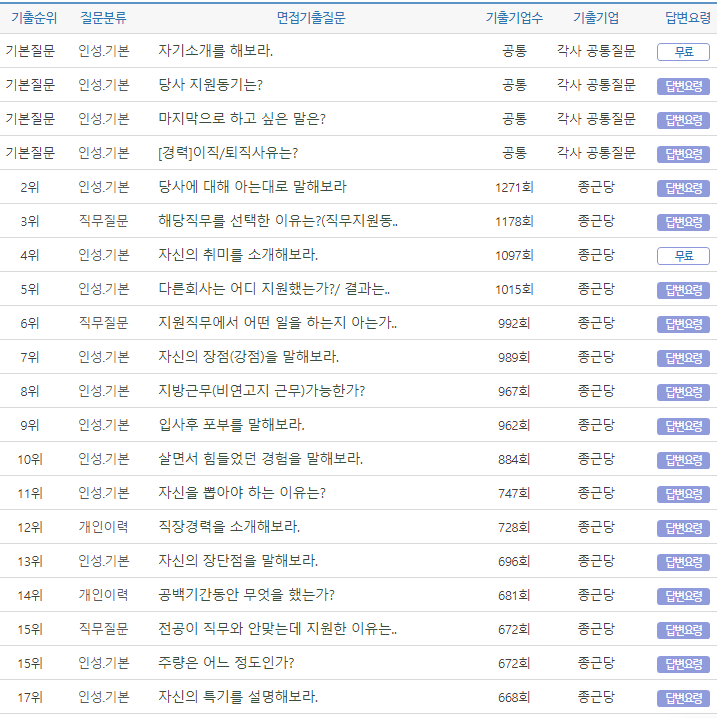This screenshot has height=718, width=717.
Task: Open question 다른회사는 어디 지원했는가?
Action: click(274, 289)
